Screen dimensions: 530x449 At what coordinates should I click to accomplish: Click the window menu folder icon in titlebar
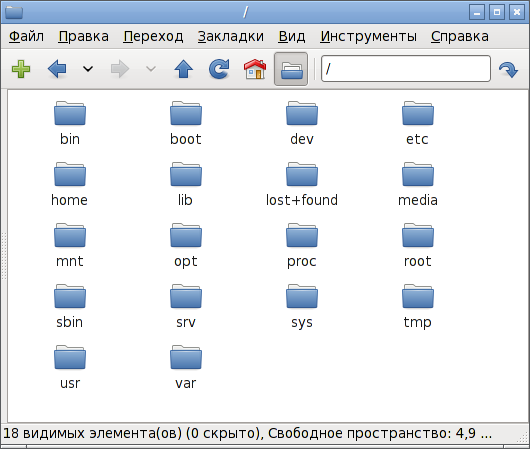(14, 12)
